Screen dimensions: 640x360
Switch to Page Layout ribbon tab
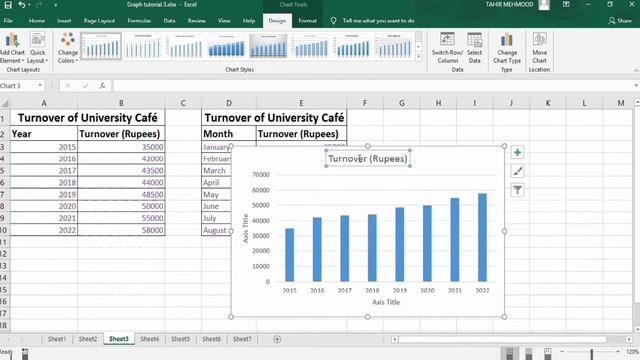point(99,20)
